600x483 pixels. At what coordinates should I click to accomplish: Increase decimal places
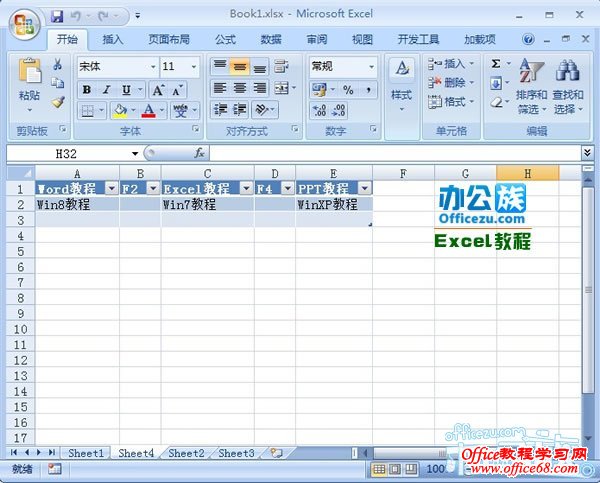point(320,111)
